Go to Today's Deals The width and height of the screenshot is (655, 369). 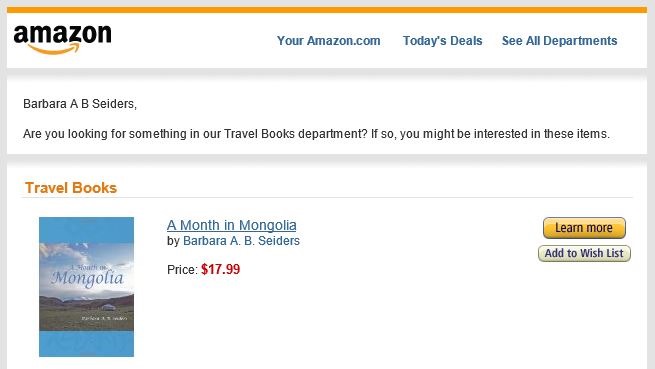(442, 41)
